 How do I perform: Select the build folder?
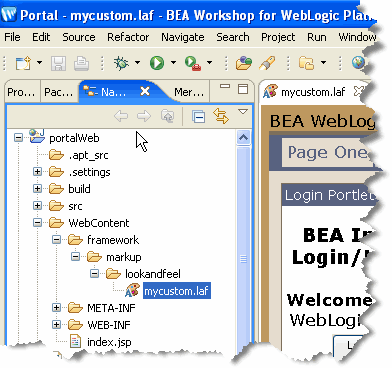79,189
